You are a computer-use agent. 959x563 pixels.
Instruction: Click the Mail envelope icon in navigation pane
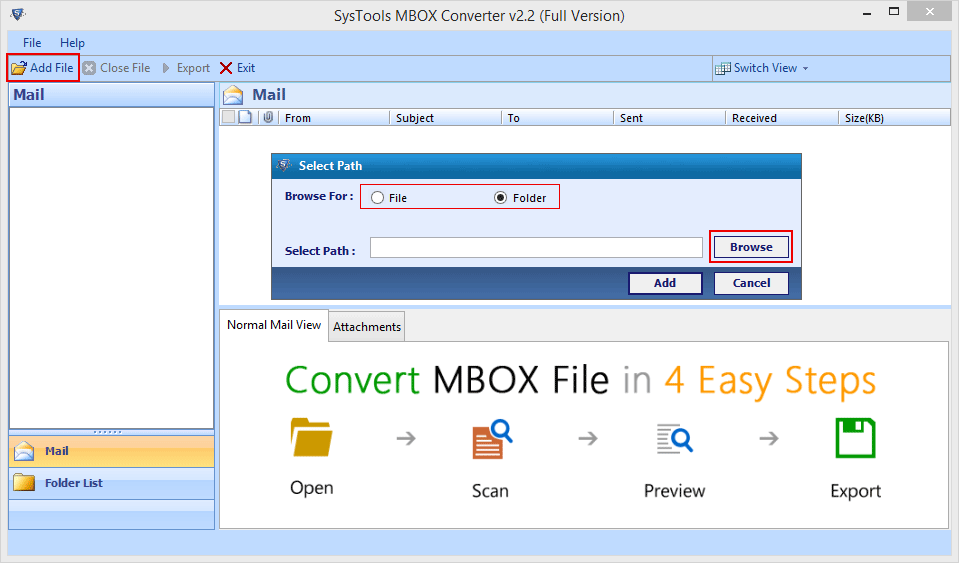coord(24,451)
